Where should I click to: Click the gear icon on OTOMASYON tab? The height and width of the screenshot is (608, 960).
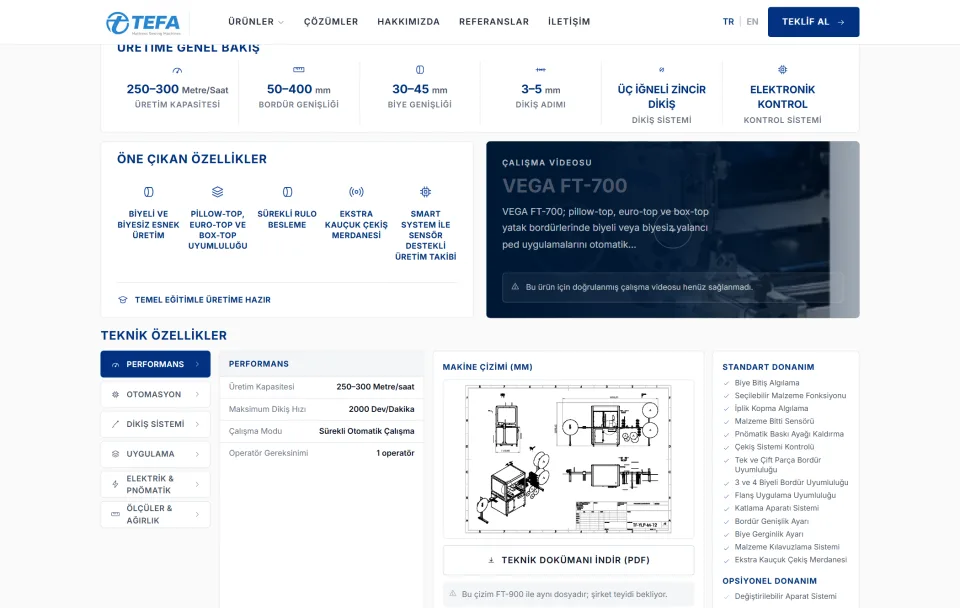[x=115, y=394]
